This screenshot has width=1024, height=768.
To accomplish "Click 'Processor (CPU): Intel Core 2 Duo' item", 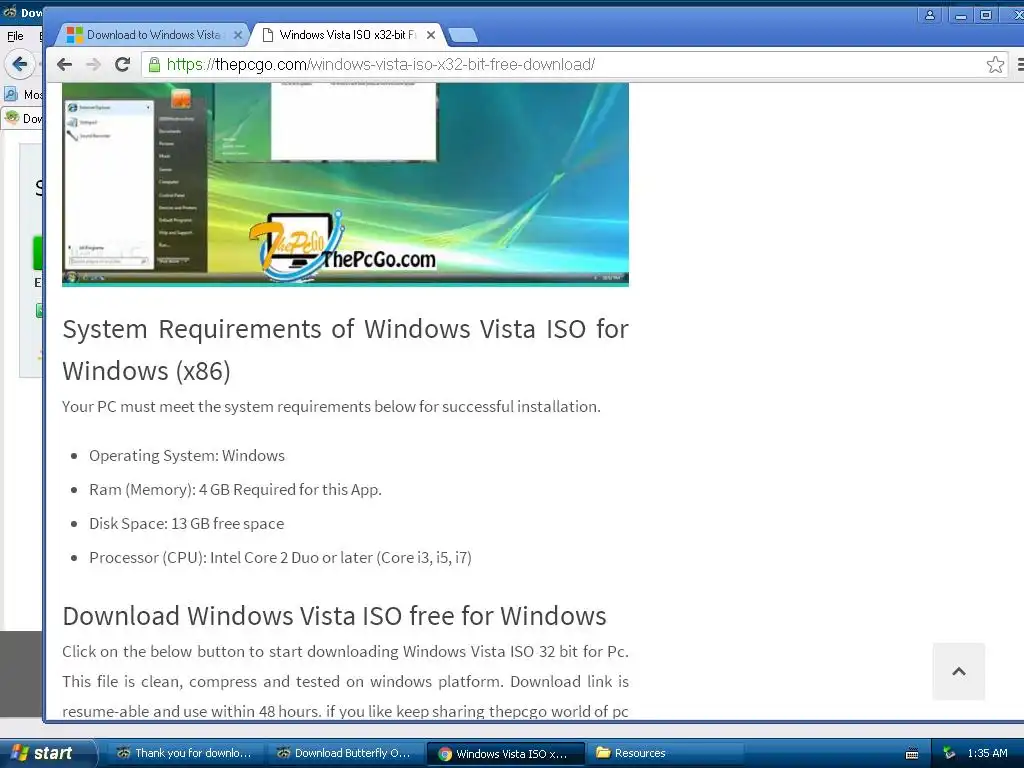I will (x=280, y=557).
